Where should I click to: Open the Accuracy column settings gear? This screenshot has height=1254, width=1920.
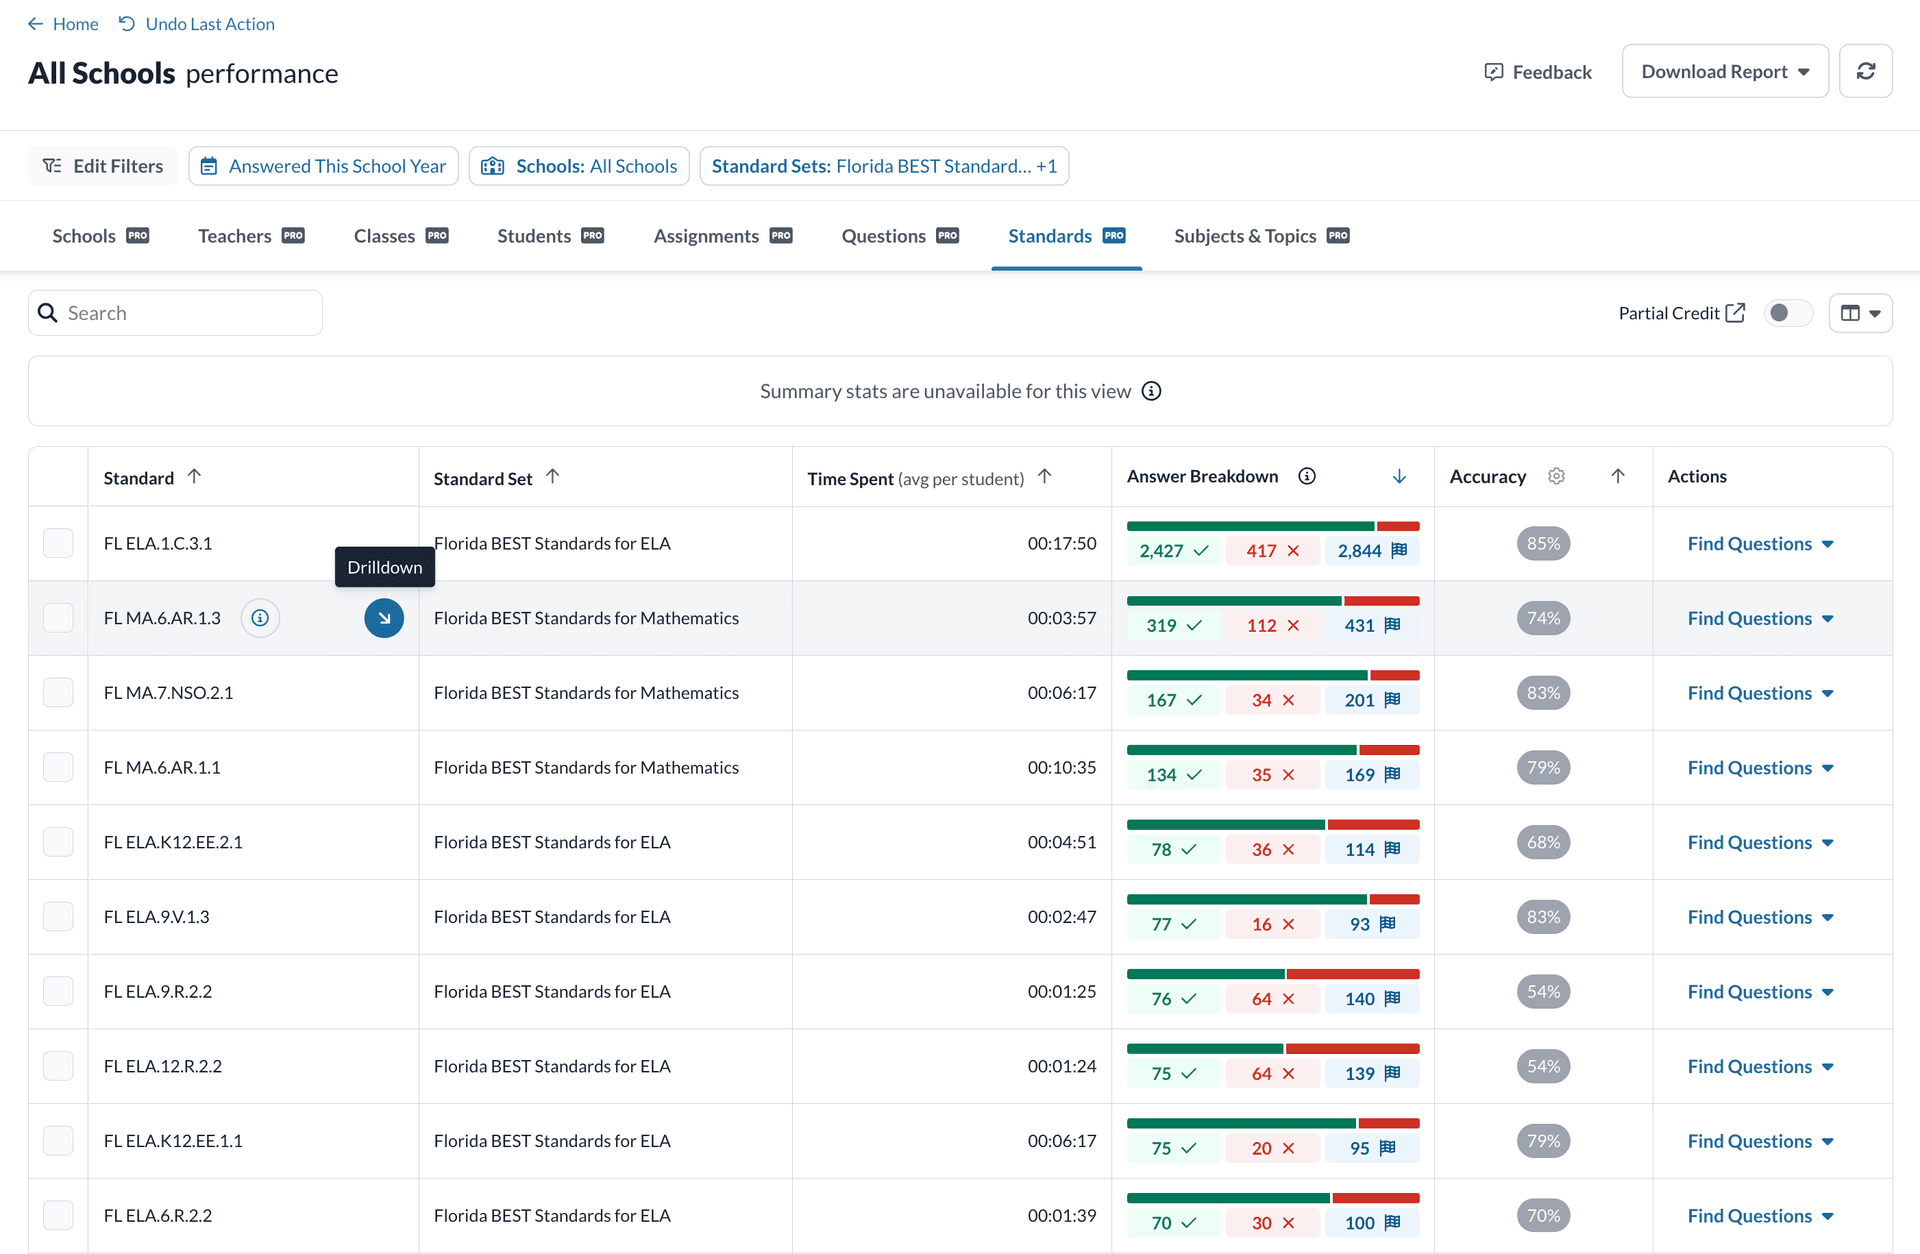pos(1556,476)
